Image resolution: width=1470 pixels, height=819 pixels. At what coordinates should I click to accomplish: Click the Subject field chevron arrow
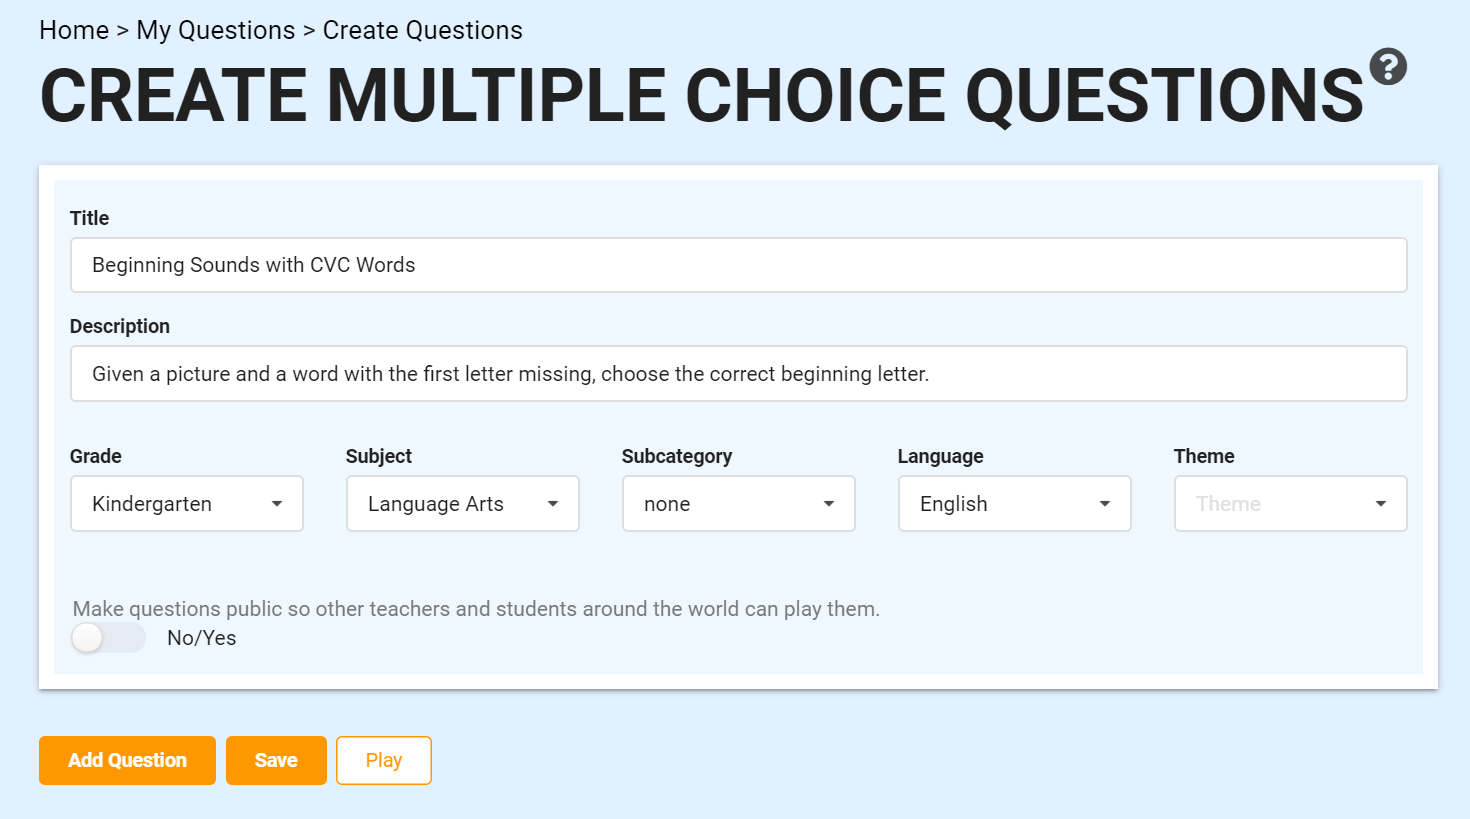point(553,505)
